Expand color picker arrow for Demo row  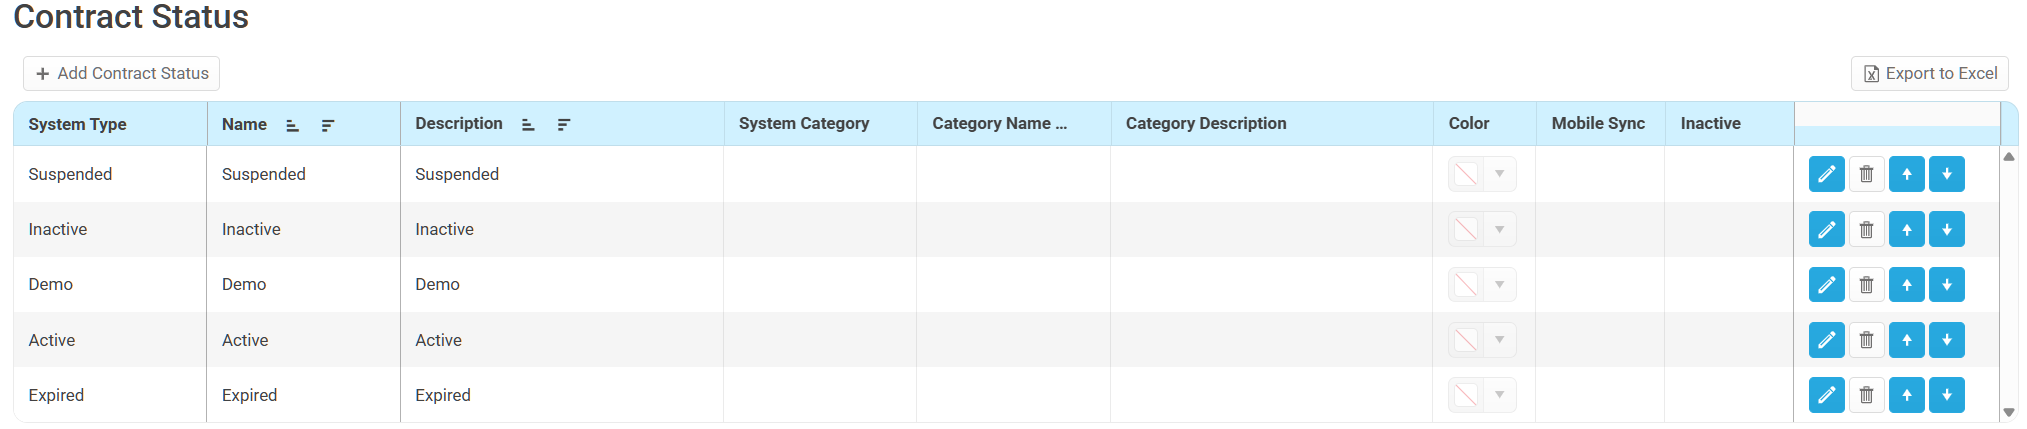(x=1499, y=284)
